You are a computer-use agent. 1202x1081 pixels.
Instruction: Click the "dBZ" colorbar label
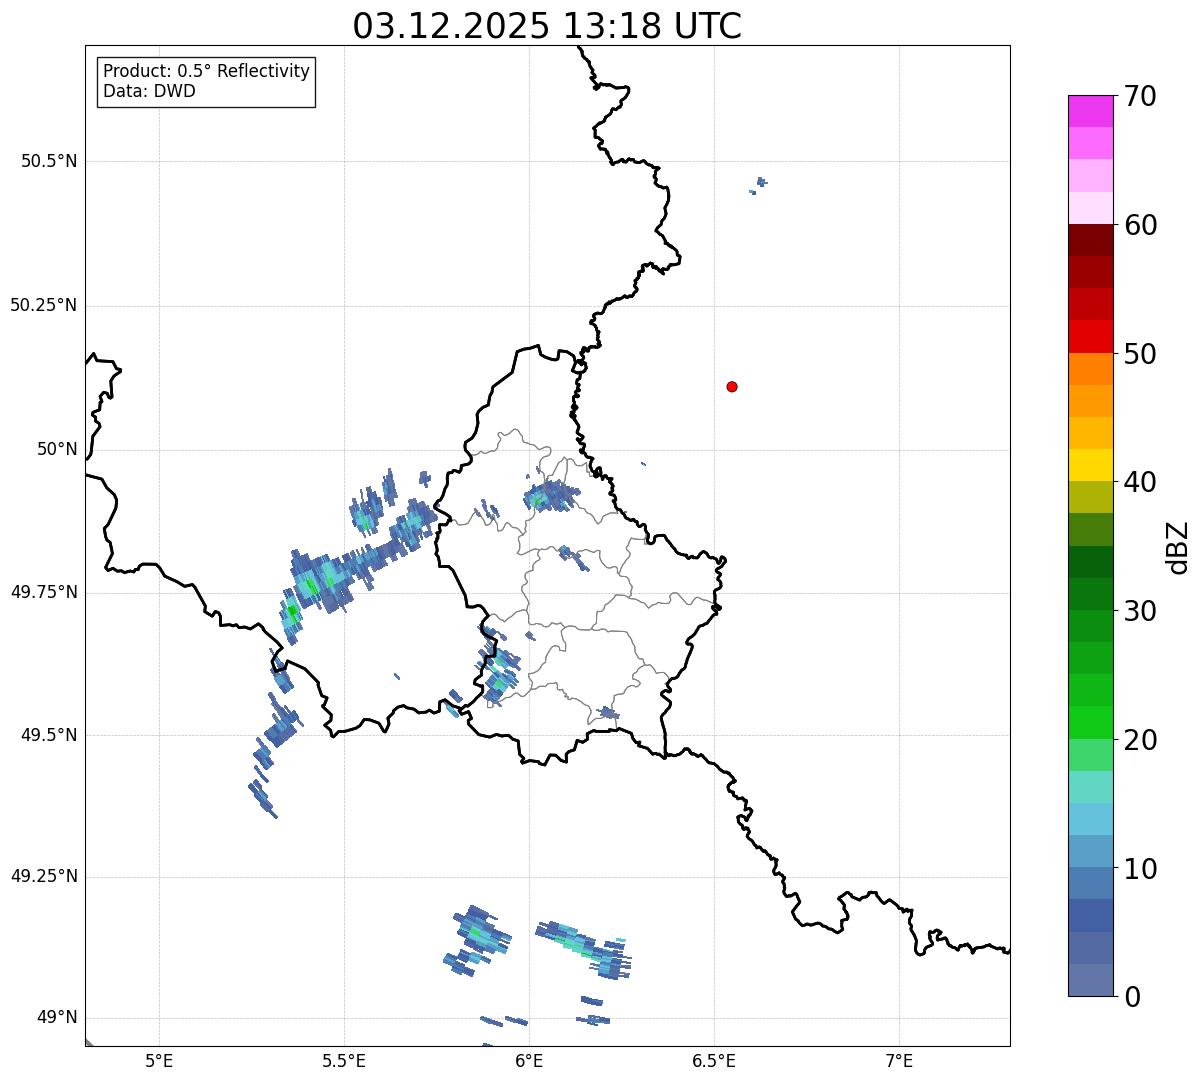(1179, 547)
